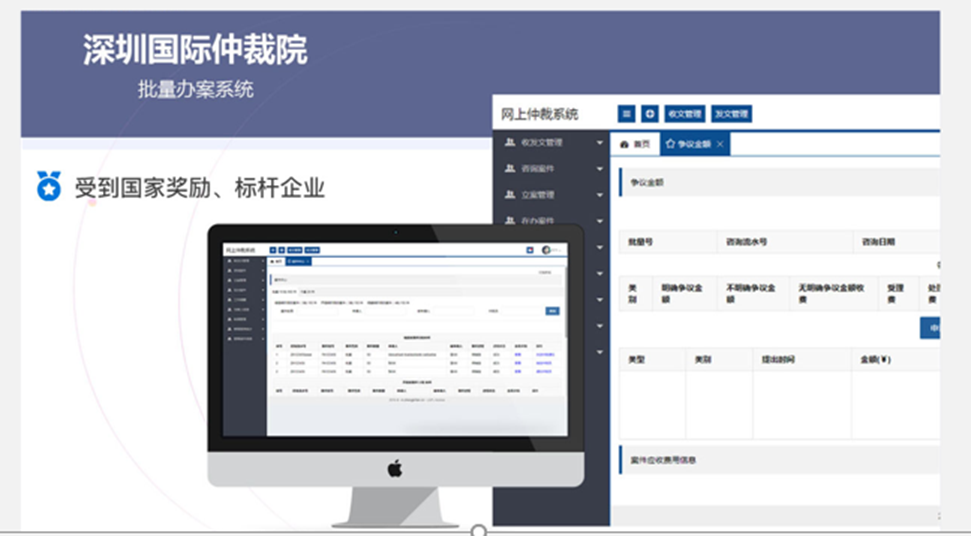This screenshot has height=536, width=971.
Task: Click the 咨询日期 column header
Action: pos(879,242)
